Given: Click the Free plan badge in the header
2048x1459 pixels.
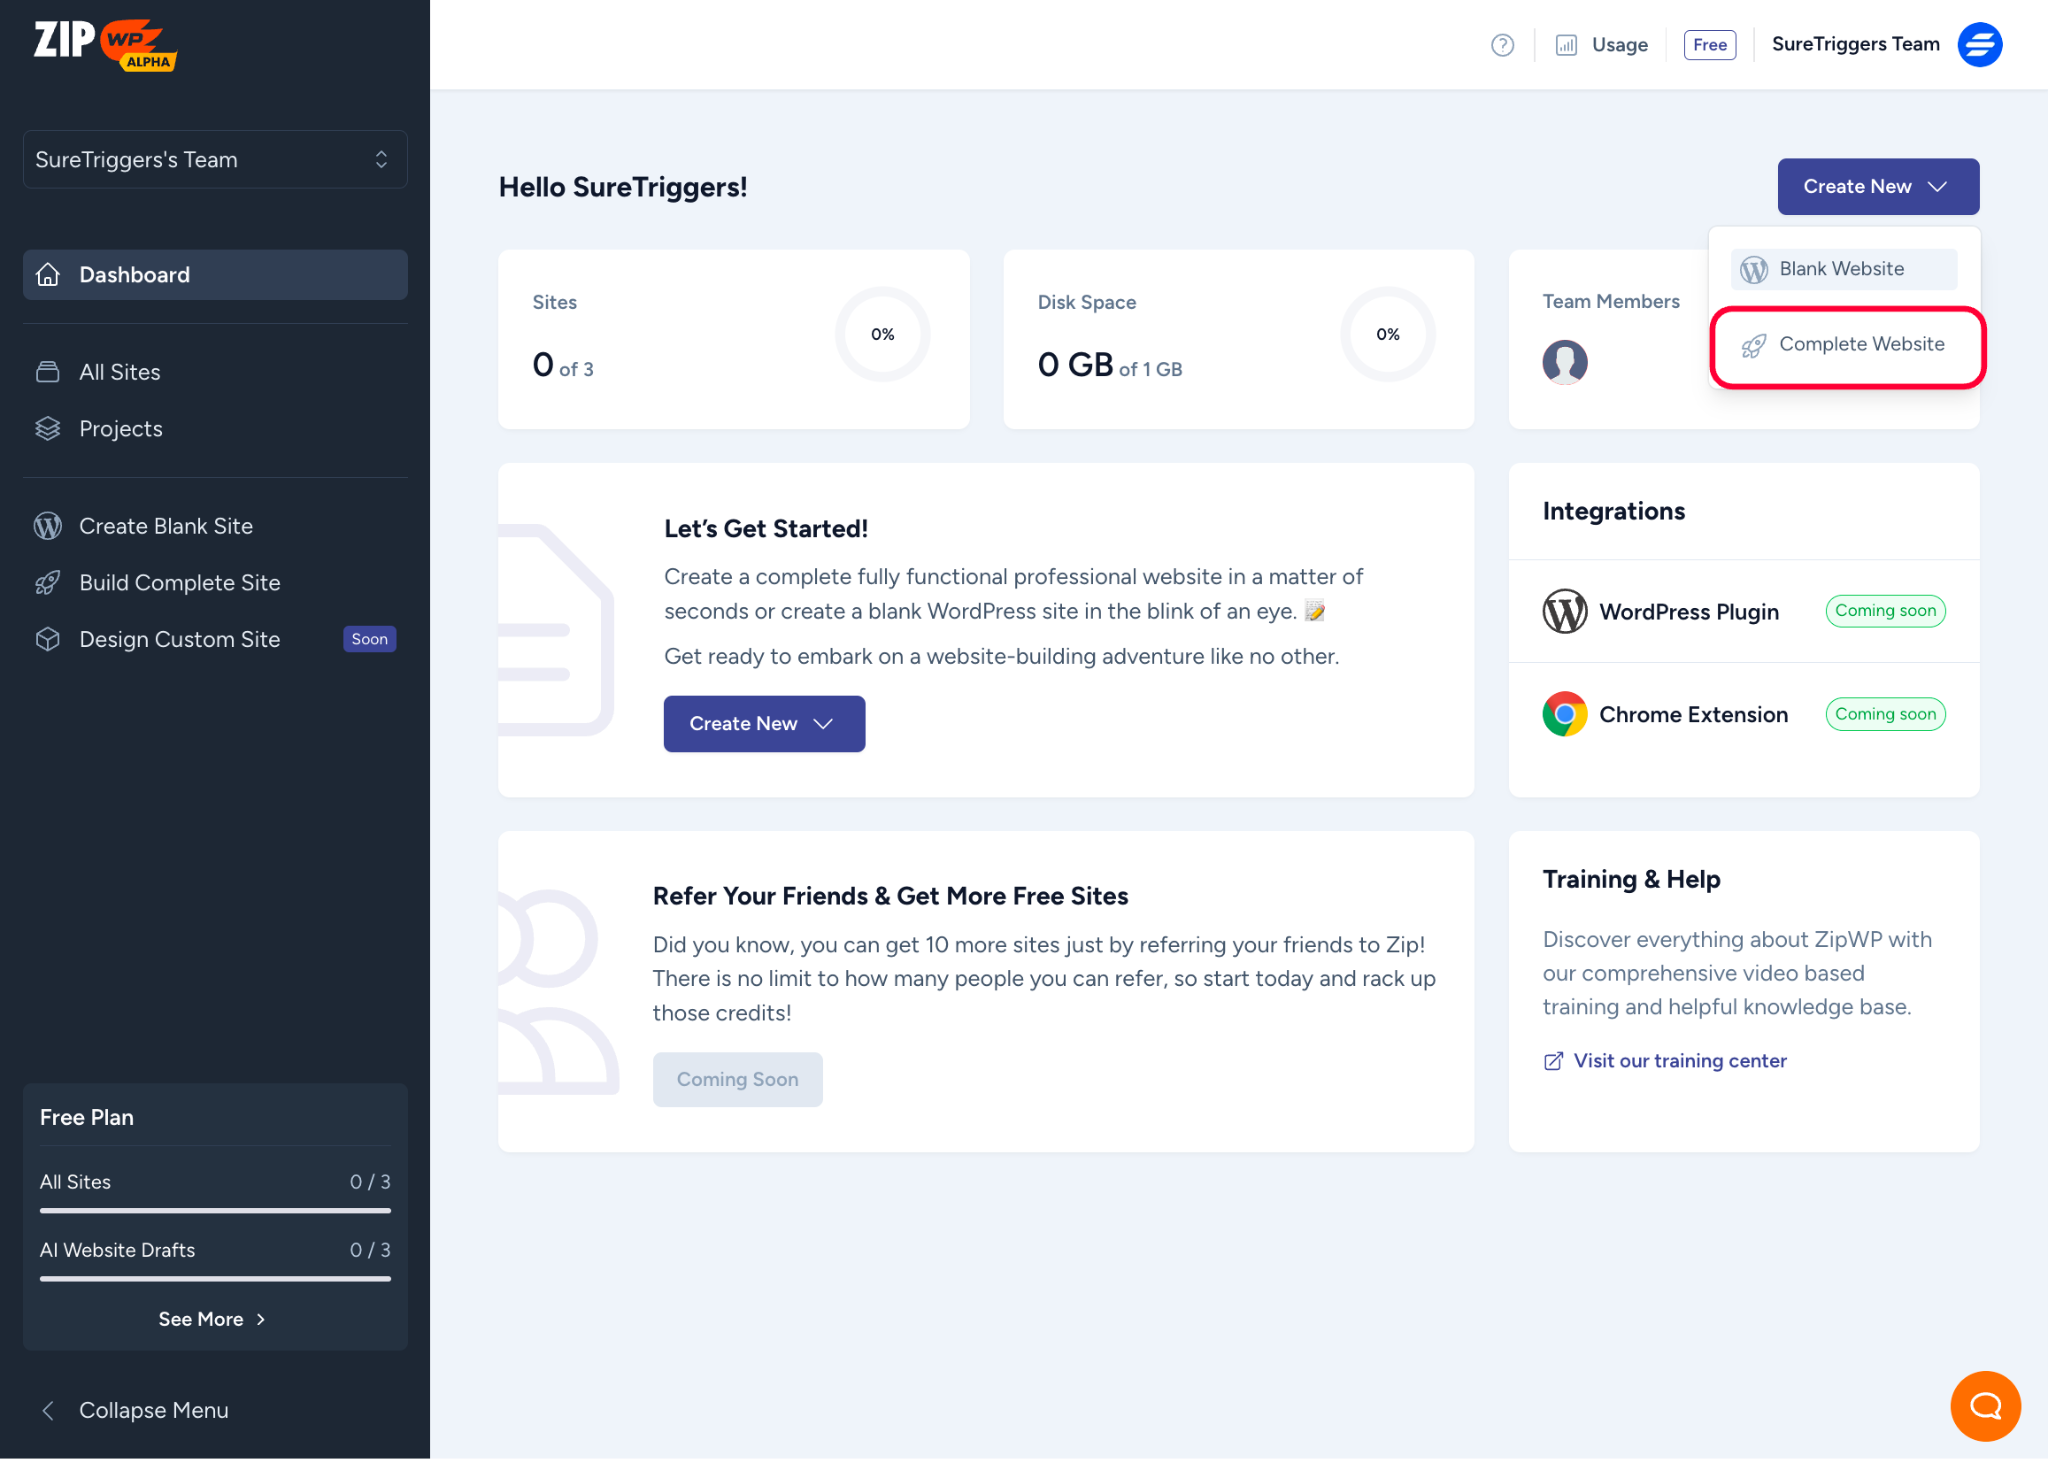Looking at the screenshot, I should [1709, 45].
